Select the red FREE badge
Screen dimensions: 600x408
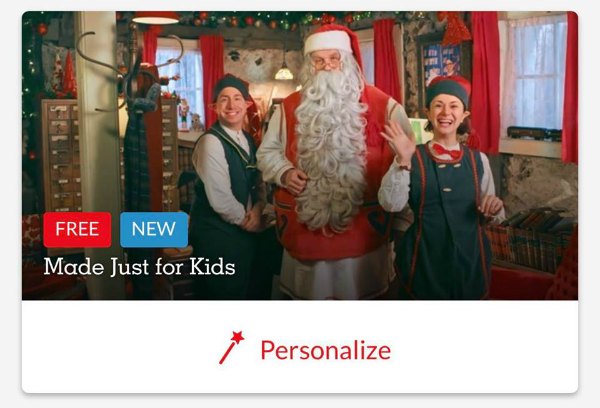click(77, 230)
